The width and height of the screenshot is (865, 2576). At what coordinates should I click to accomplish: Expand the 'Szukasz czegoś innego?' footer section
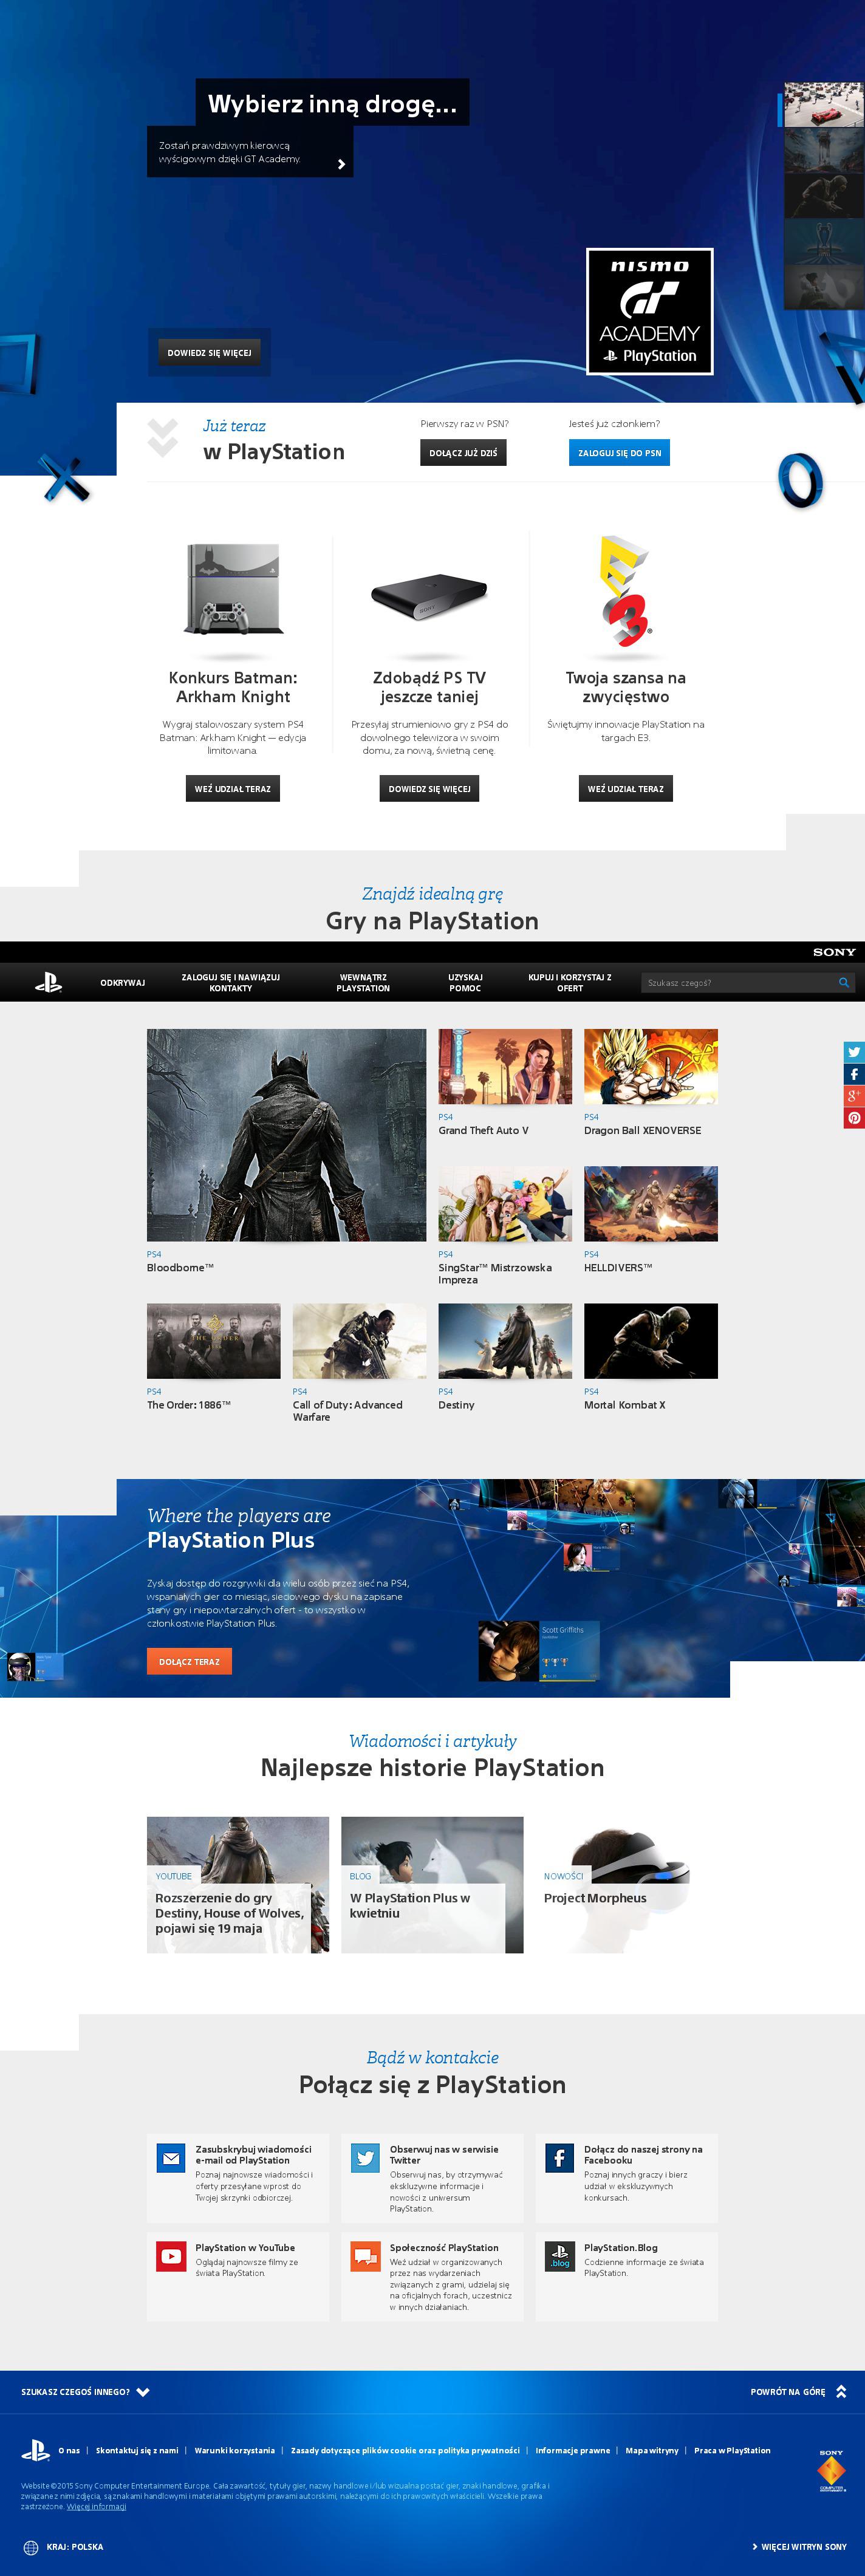(143, 2392)
